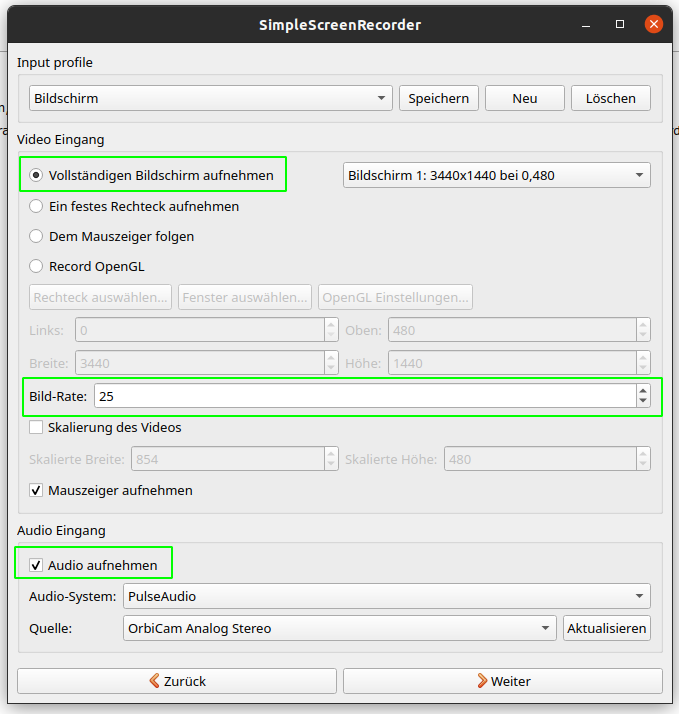This screenshot has height=714, width=679.
Task: Click 'Löschen' to delete the profile
Action: tap(611, 98)
